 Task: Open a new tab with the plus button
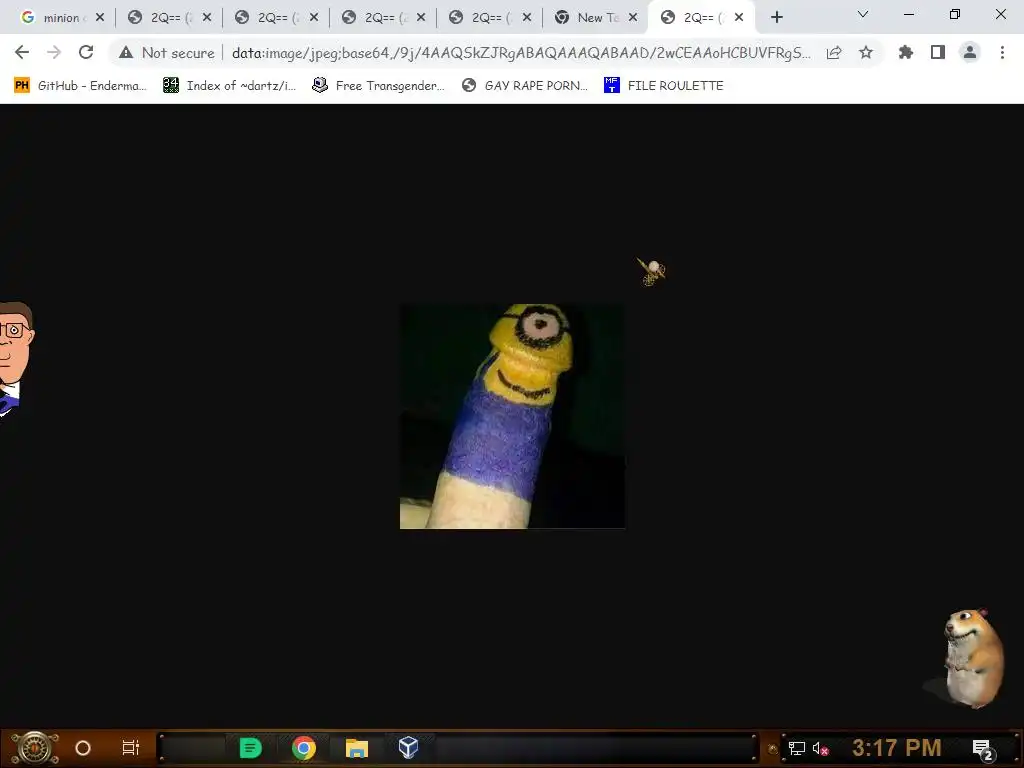point(776,18)
